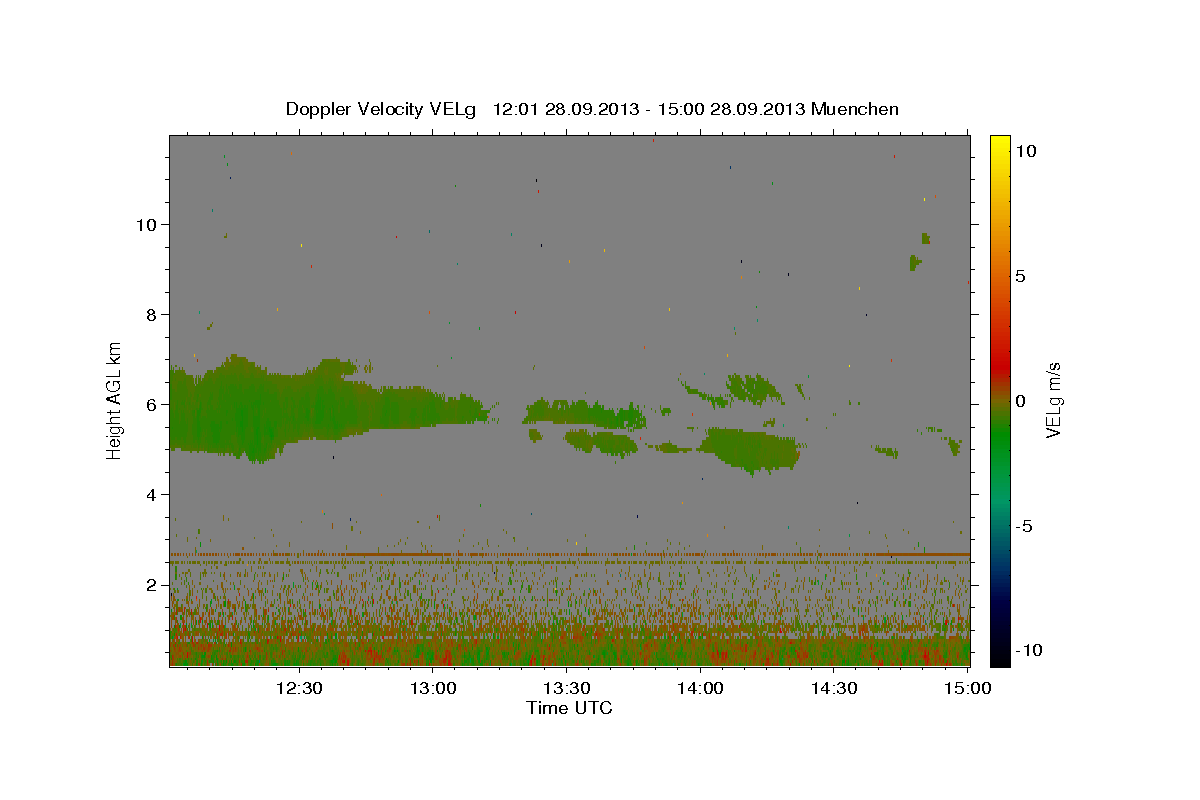
Task: Click the 'Time UTC' axis label
Action: pos(569,708)
